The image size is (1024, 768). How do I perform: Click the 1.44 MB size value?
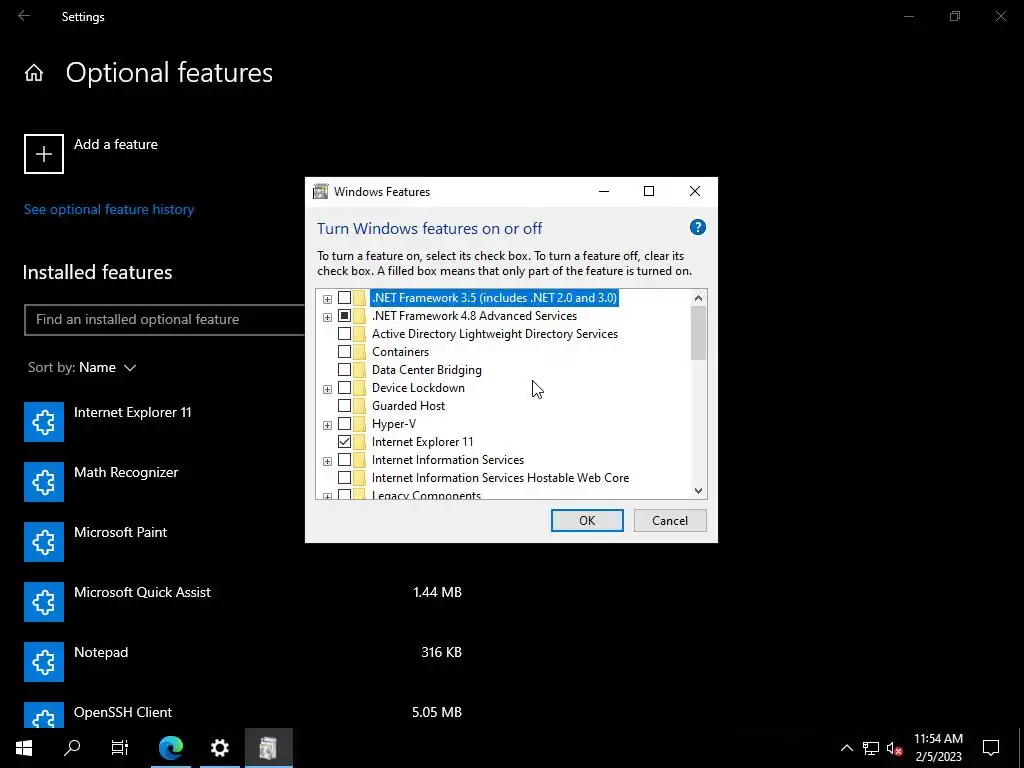pos(437,592)
